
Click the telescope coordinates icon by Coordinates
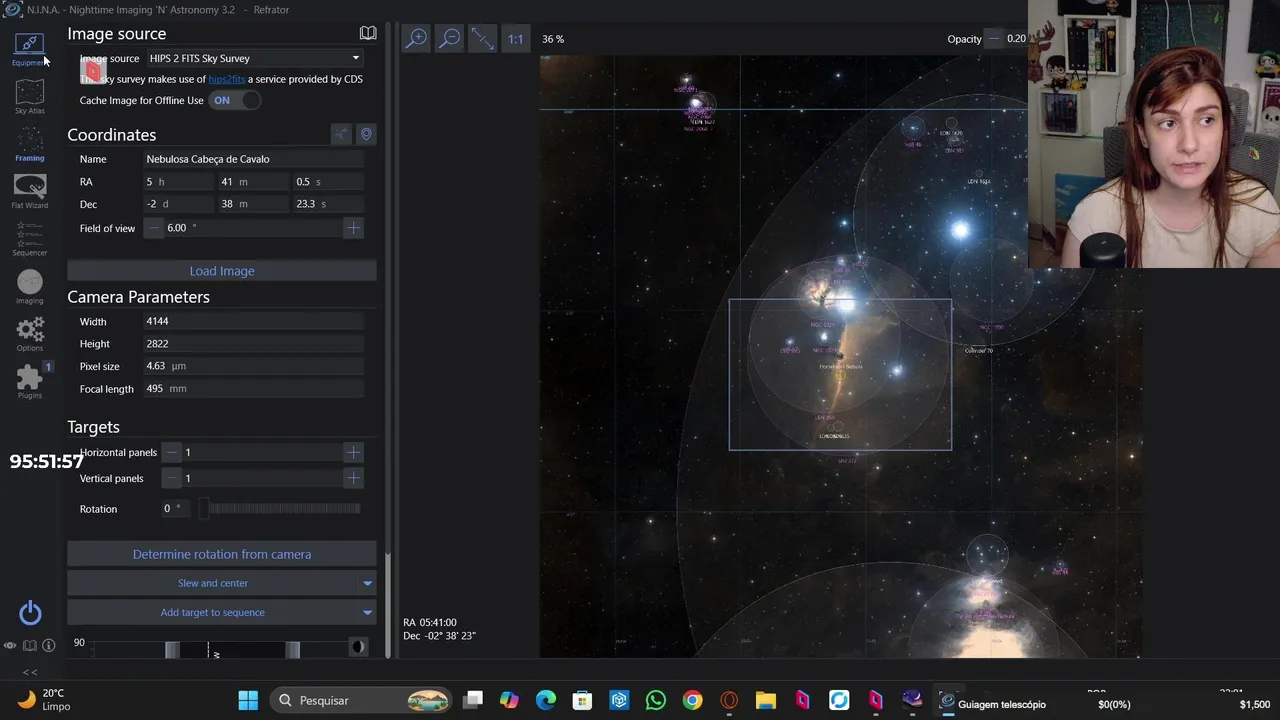tap(341, 134)
